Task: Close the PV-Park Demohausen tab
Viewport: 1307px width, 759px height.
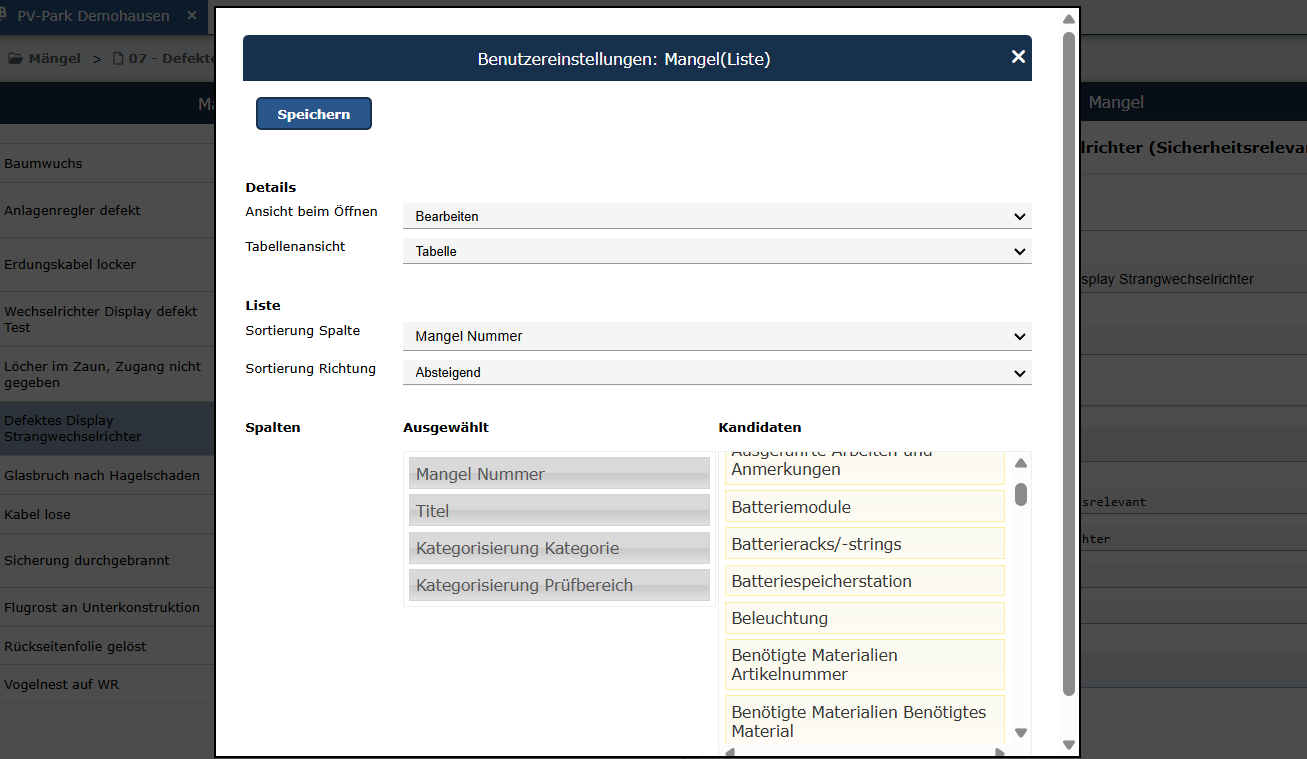Action: coord(192,16)
